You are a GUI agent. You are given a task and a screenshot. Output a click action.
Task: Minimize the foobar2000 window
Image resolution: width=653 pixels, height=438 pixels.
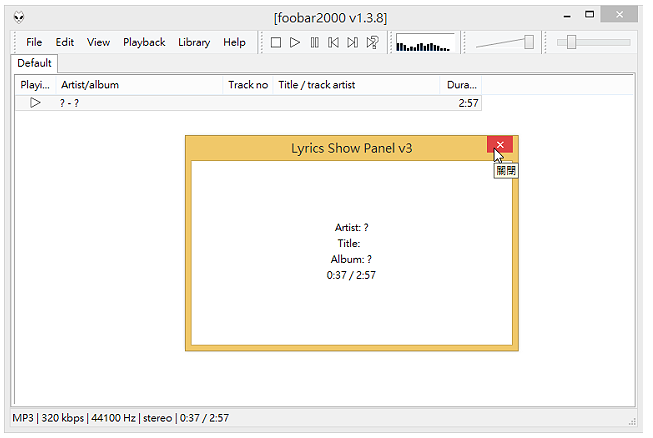click(x=567, y=15)
